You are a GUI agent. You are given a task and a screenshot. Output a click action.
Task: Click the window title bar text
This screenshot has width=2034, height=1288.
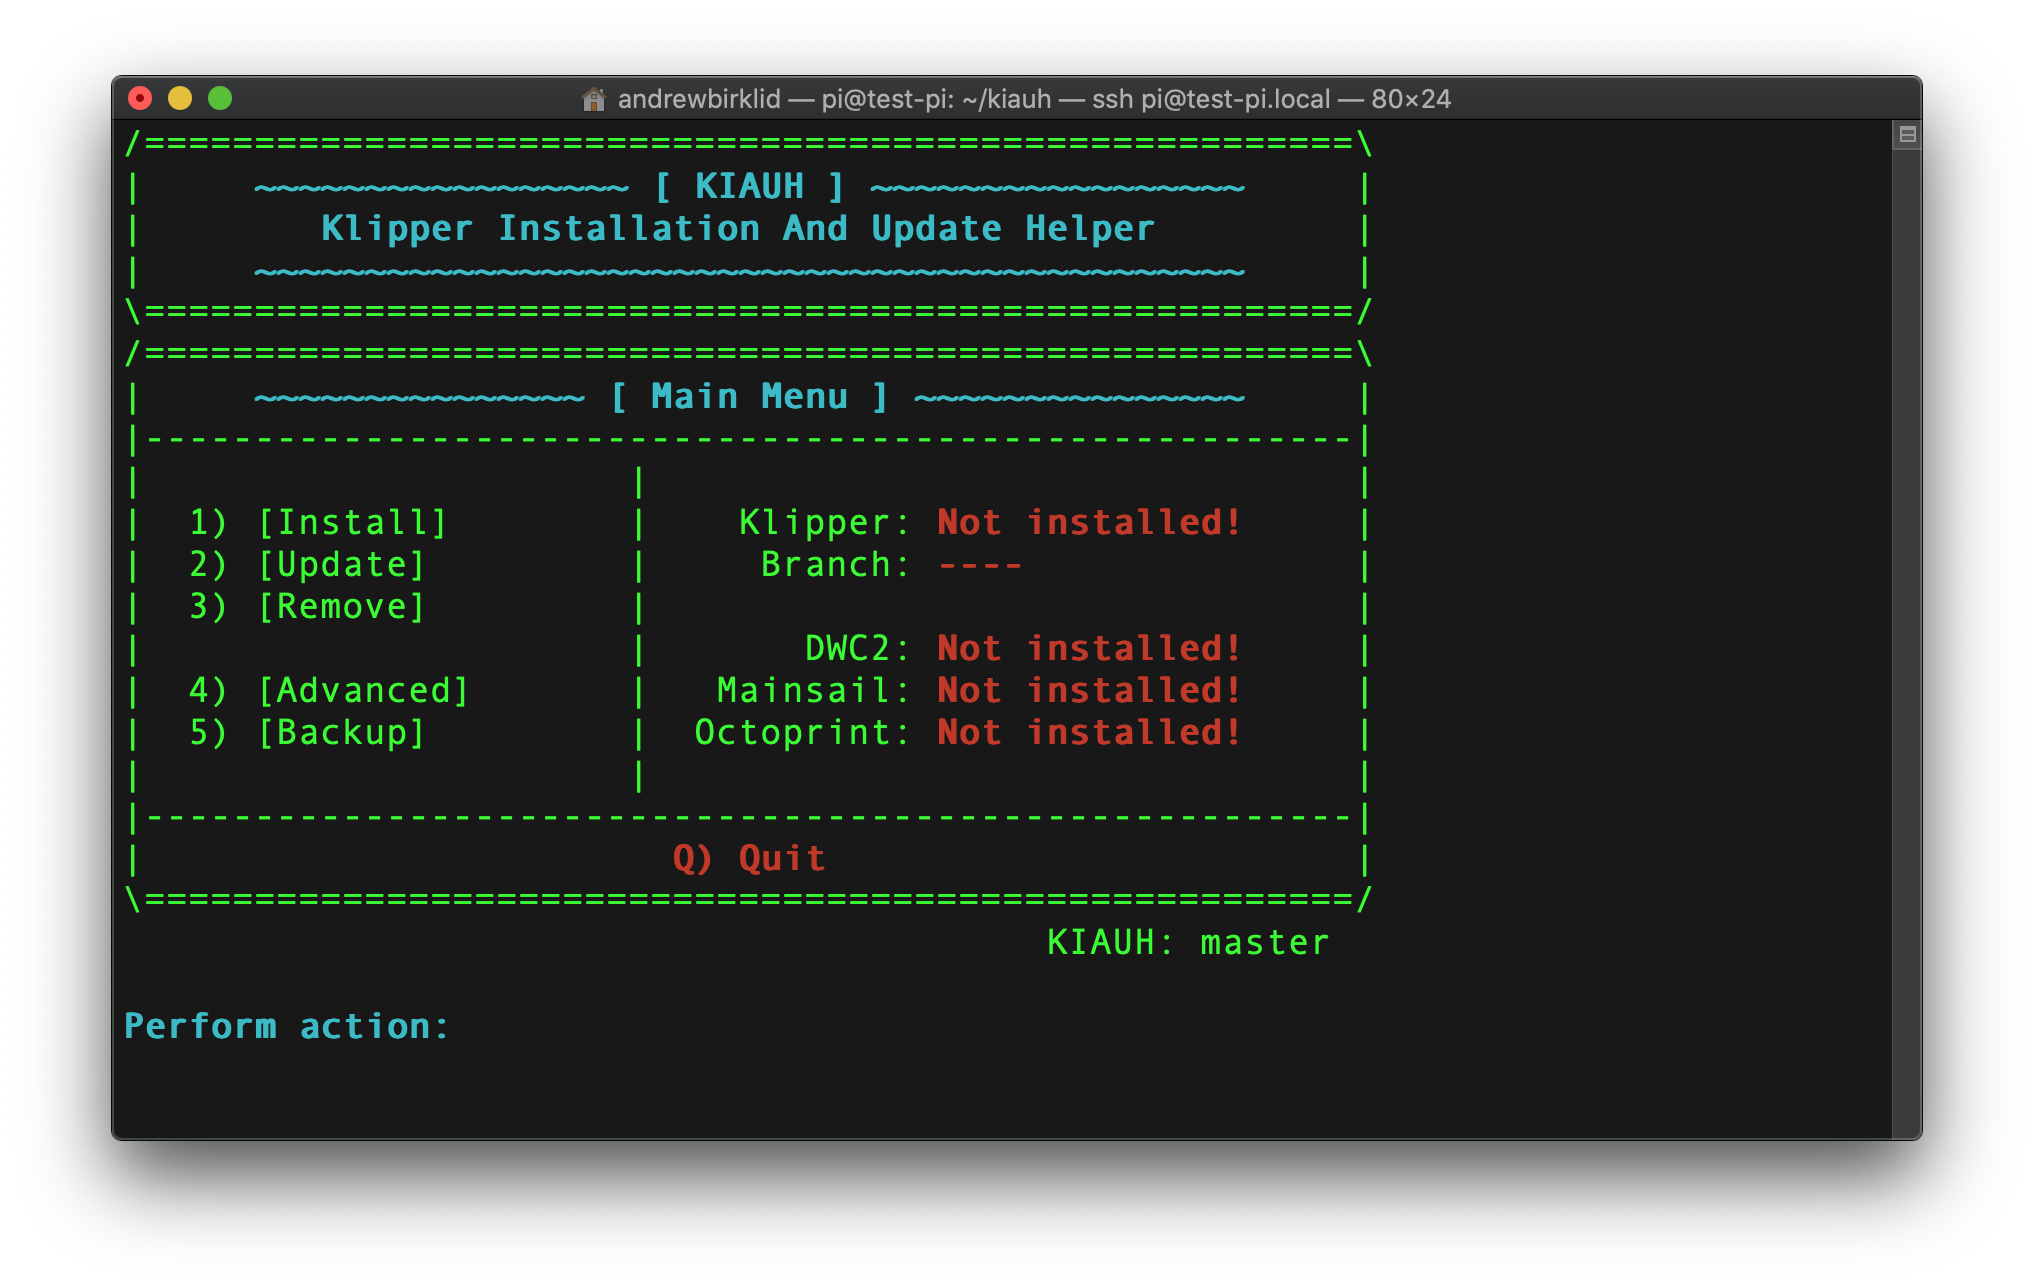[1033, 99]
